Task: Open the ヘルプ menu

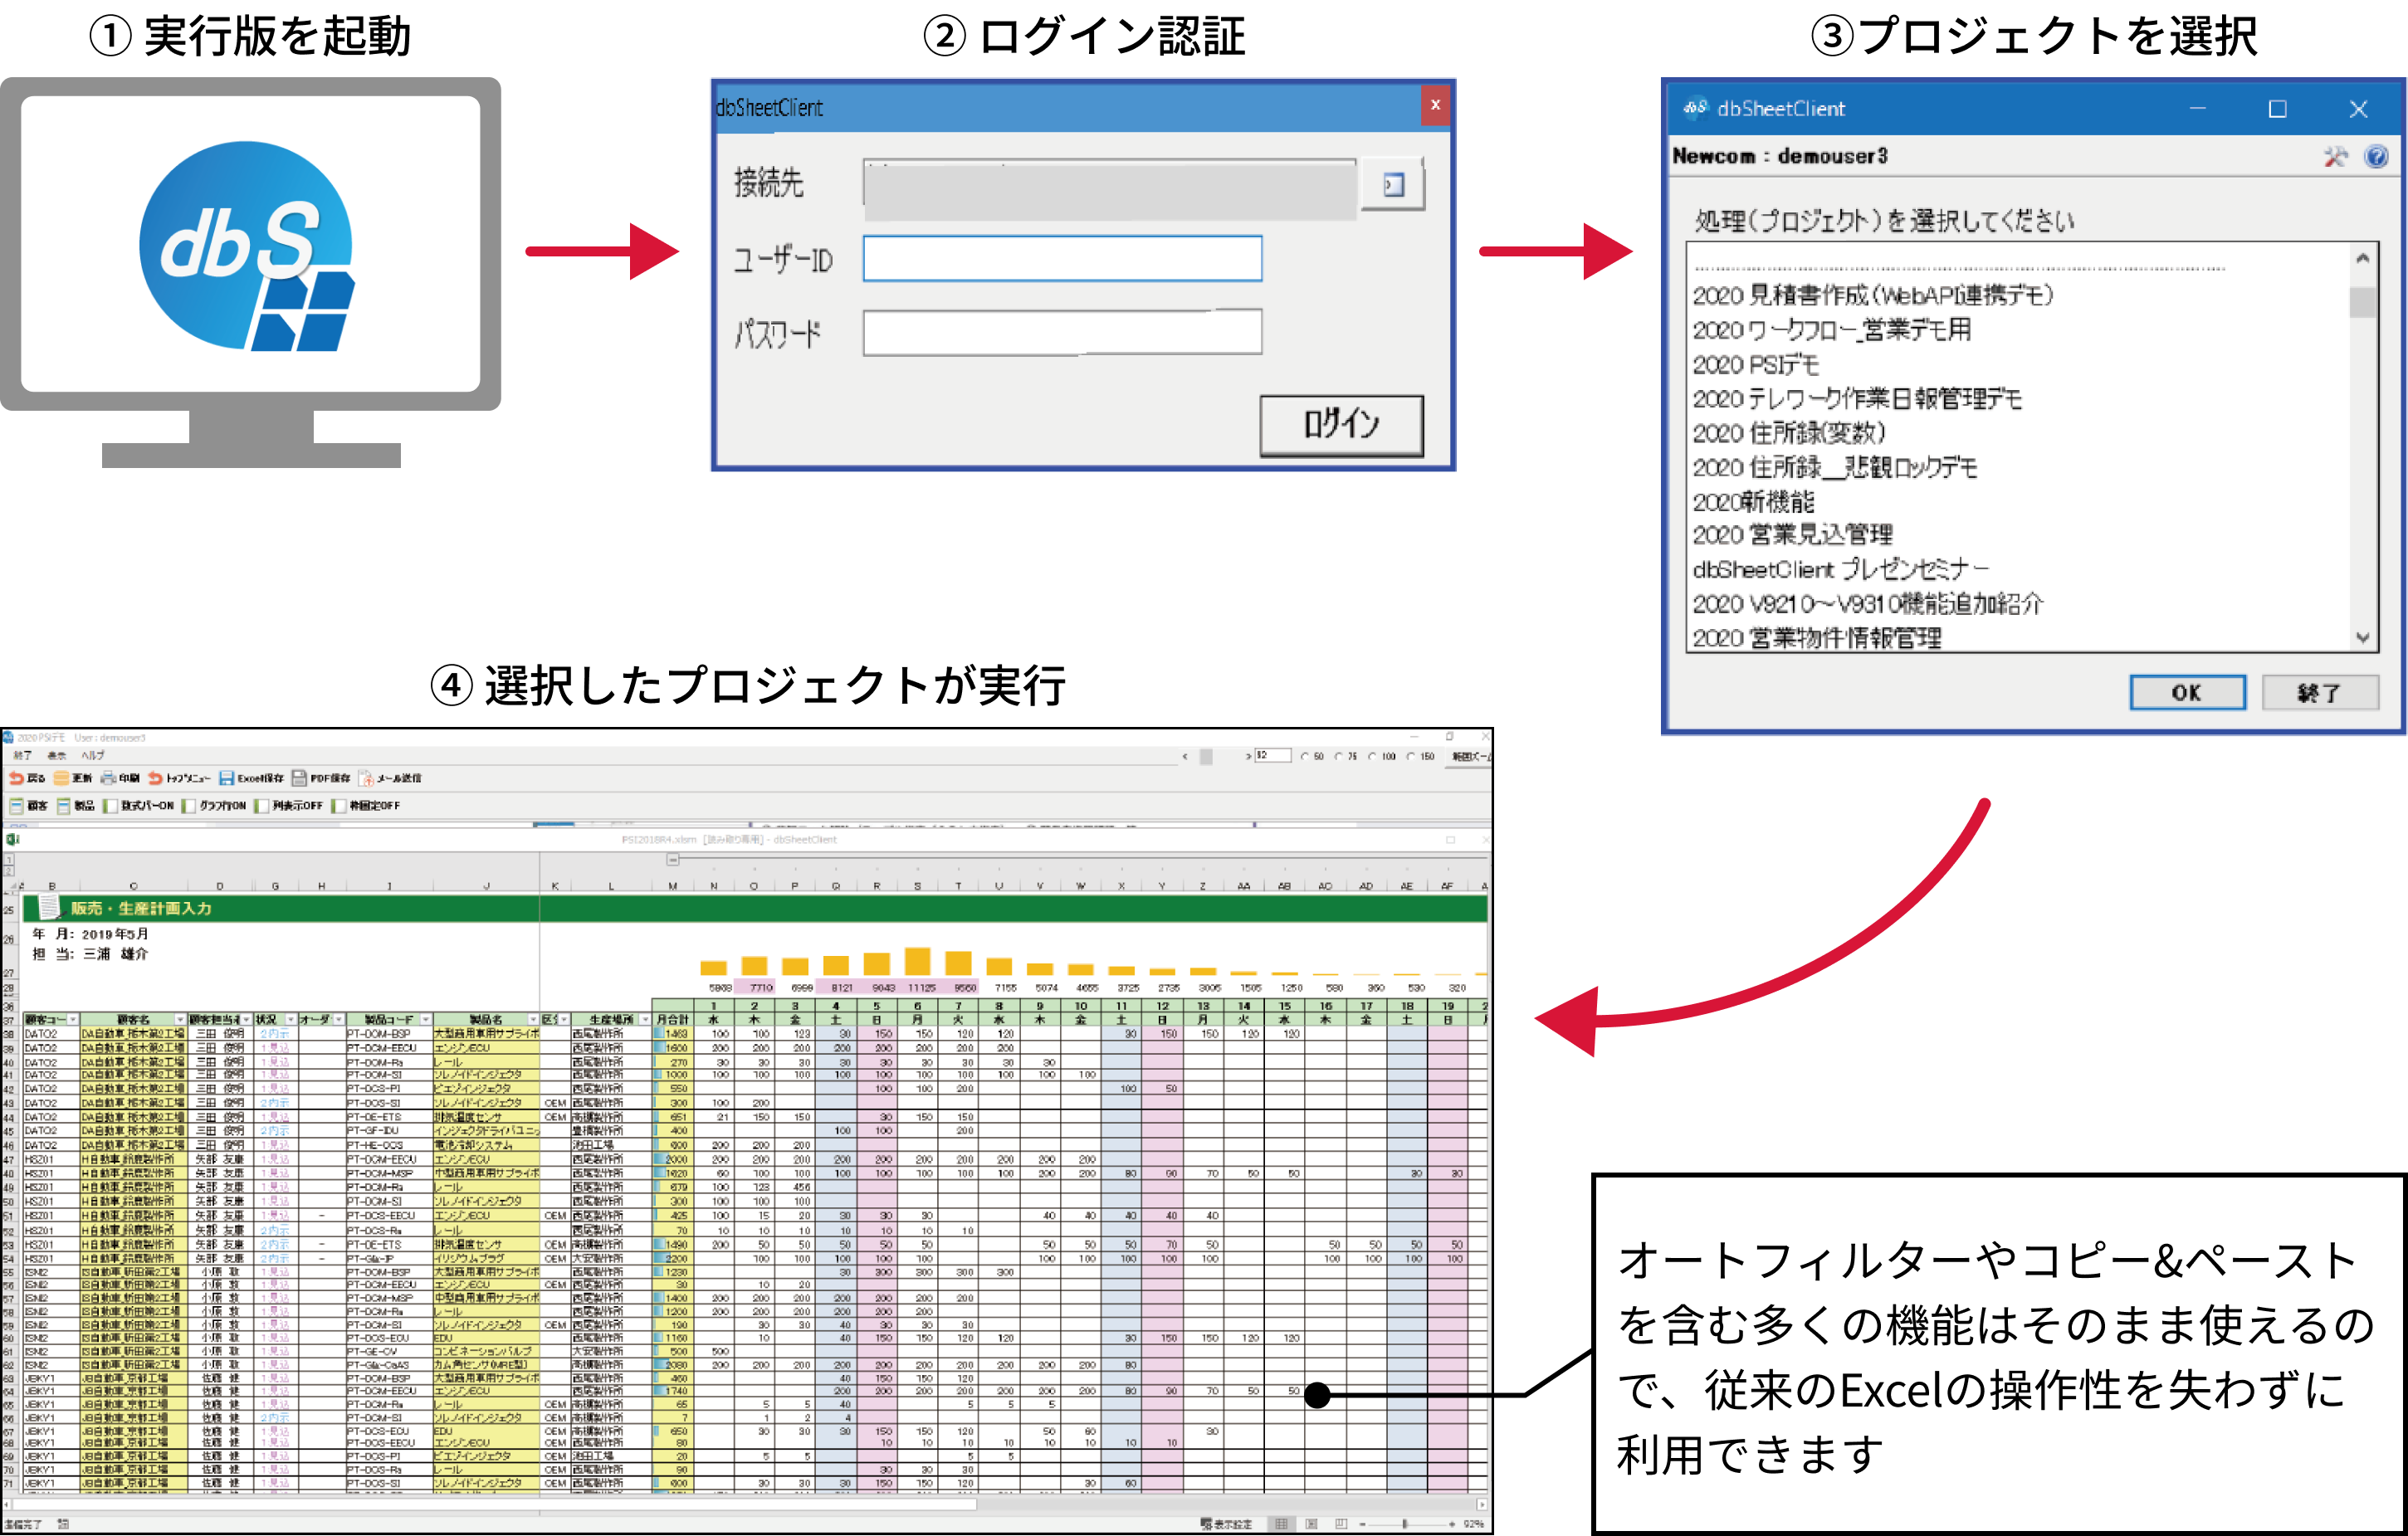Action: (93, 756)
